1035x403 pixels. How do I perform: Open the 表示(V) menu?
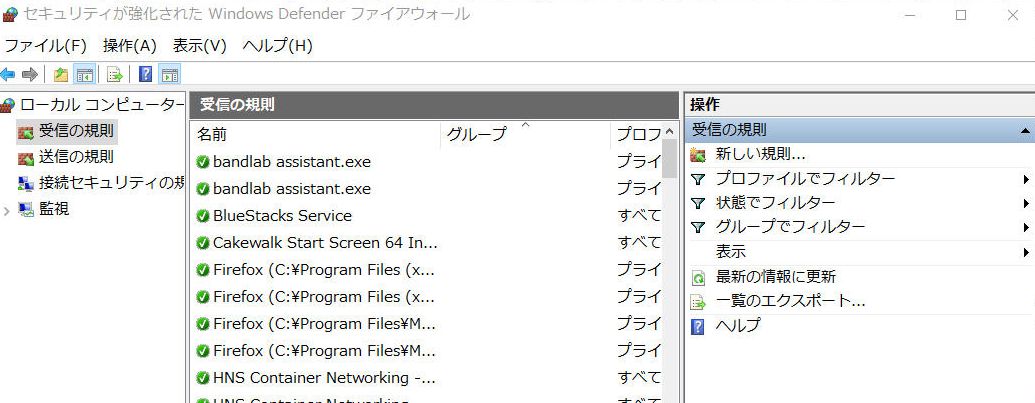point(199,46)
